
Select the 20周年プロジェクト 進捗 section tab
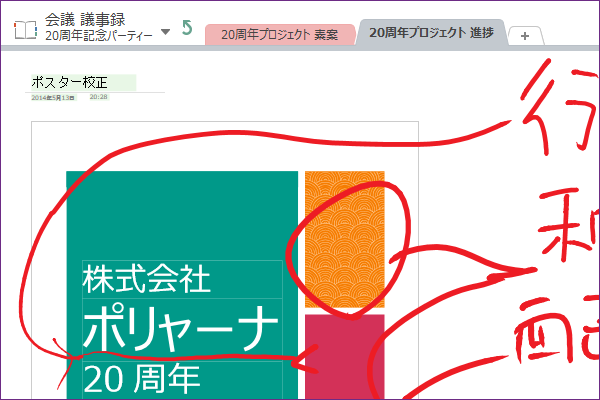(x=432, y=33)
